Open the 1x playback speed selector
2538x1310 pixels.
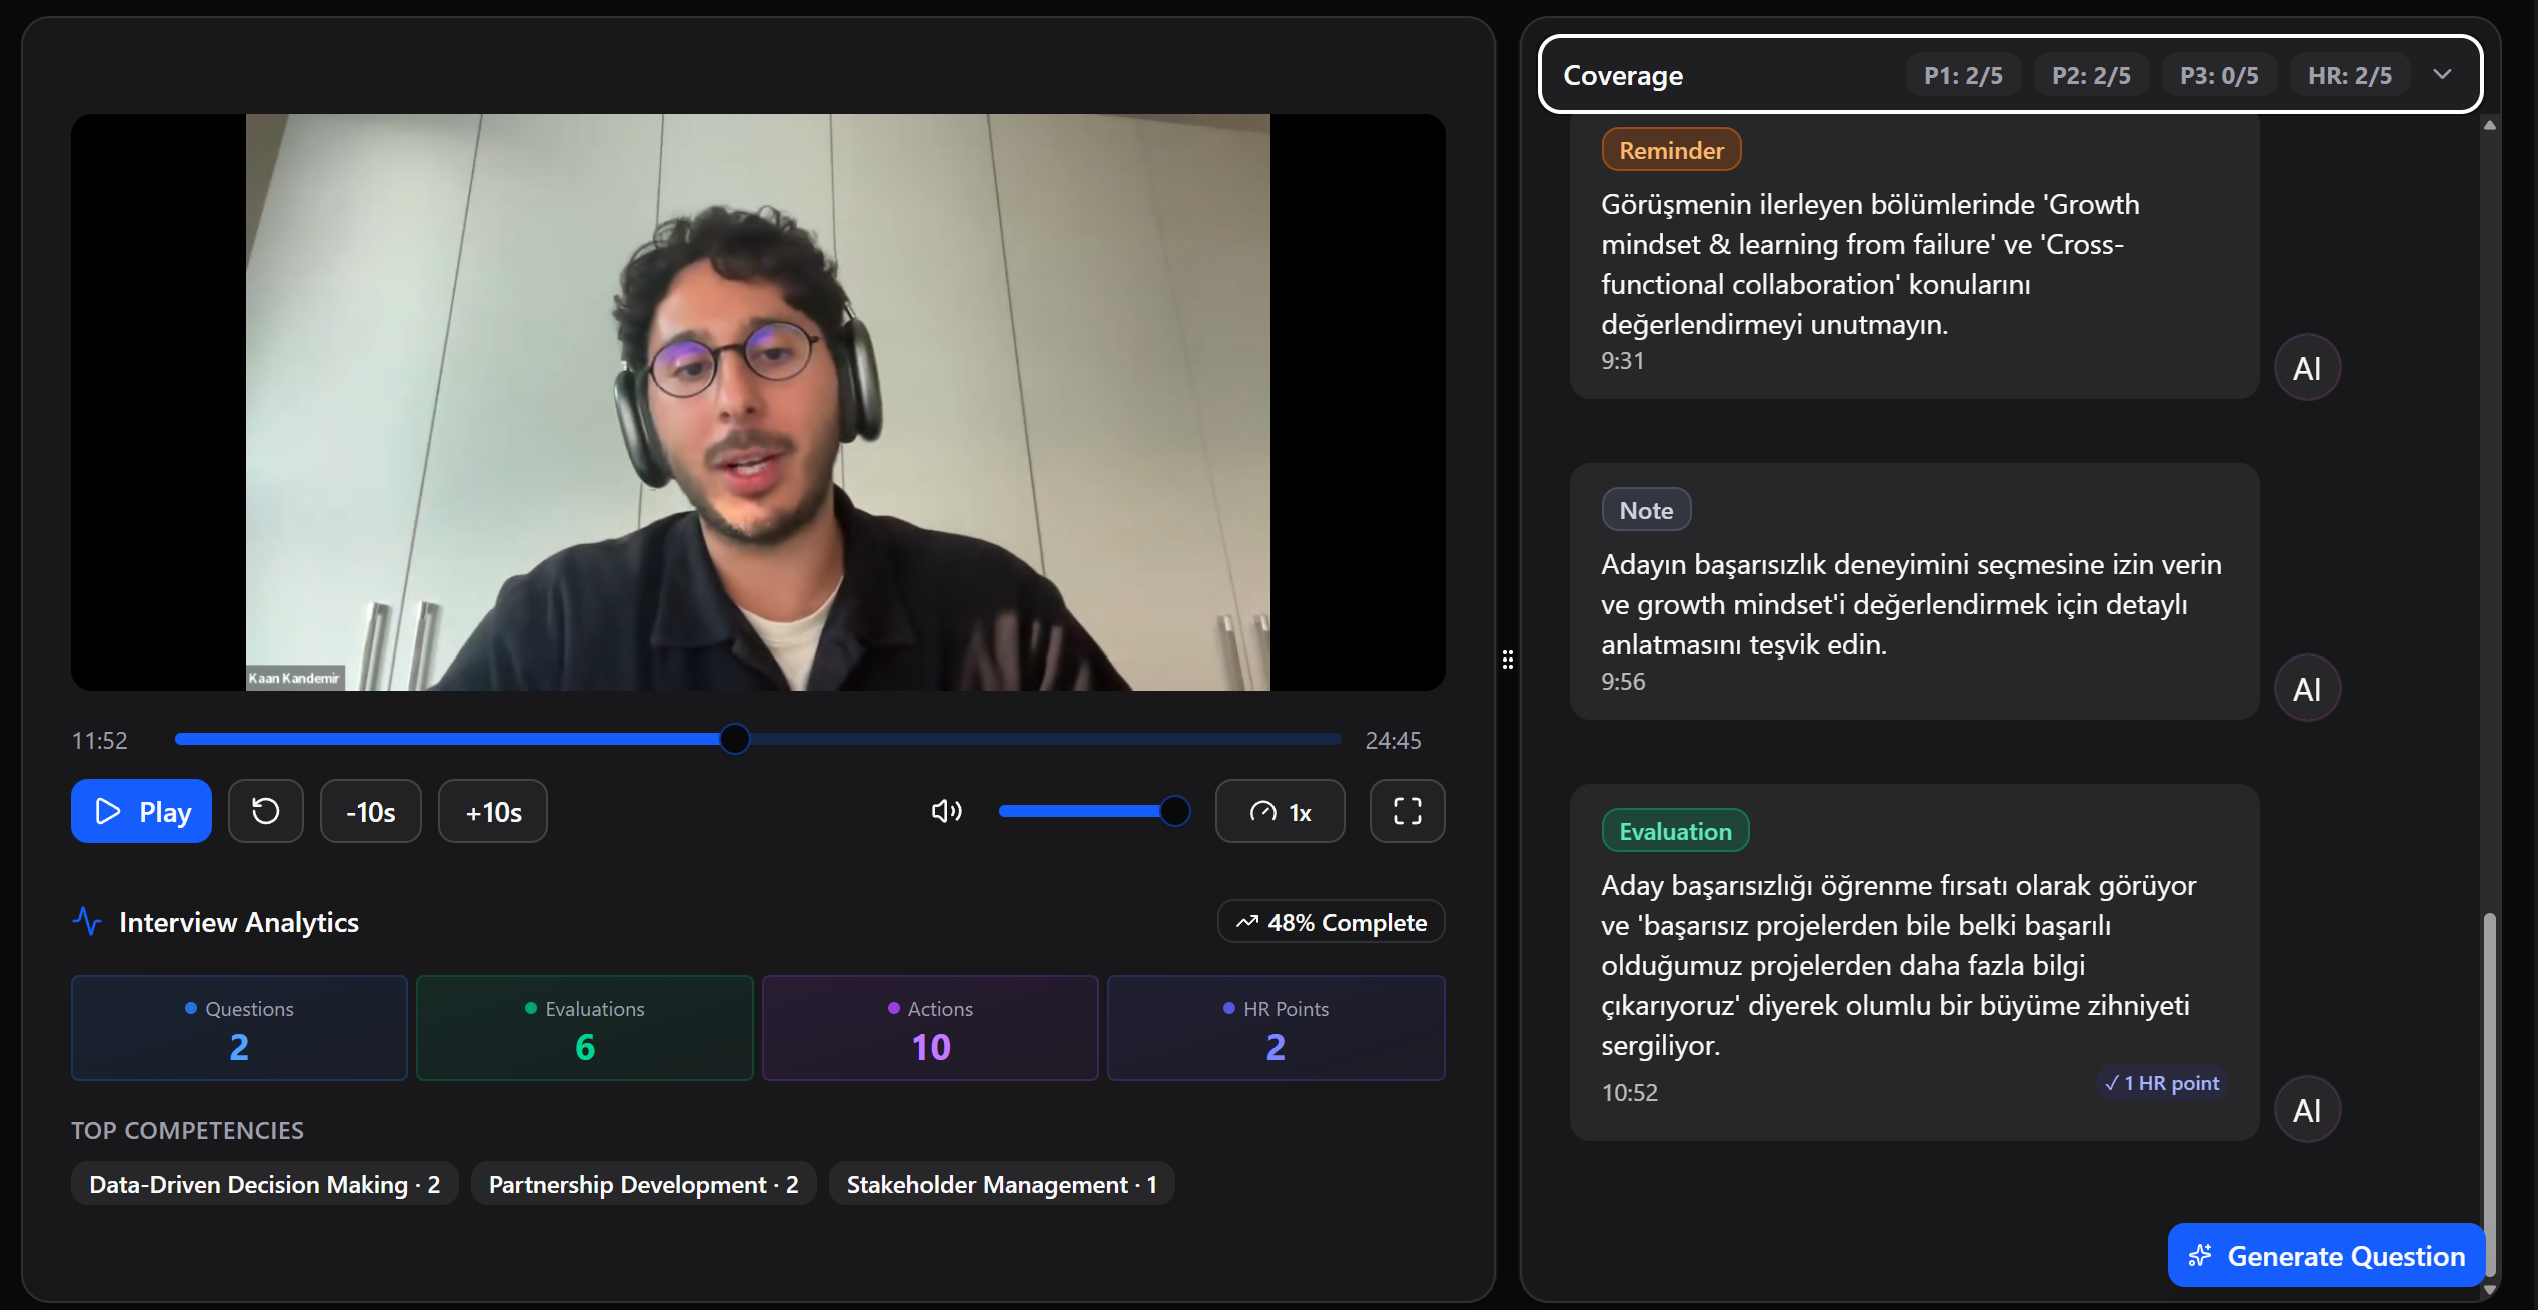pyautogui.click(x=1279, y=811)
